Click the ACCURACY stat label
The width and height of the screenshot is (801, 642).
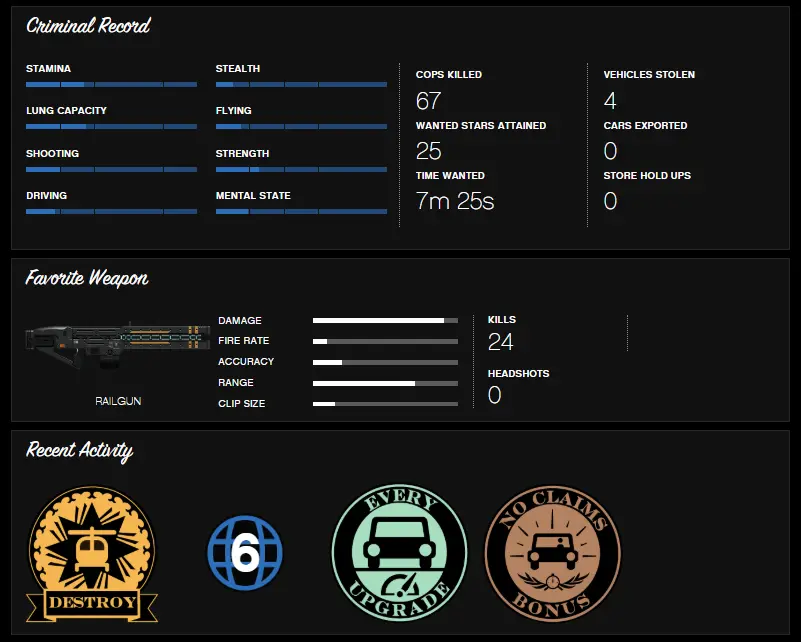[x=246, y=362]
